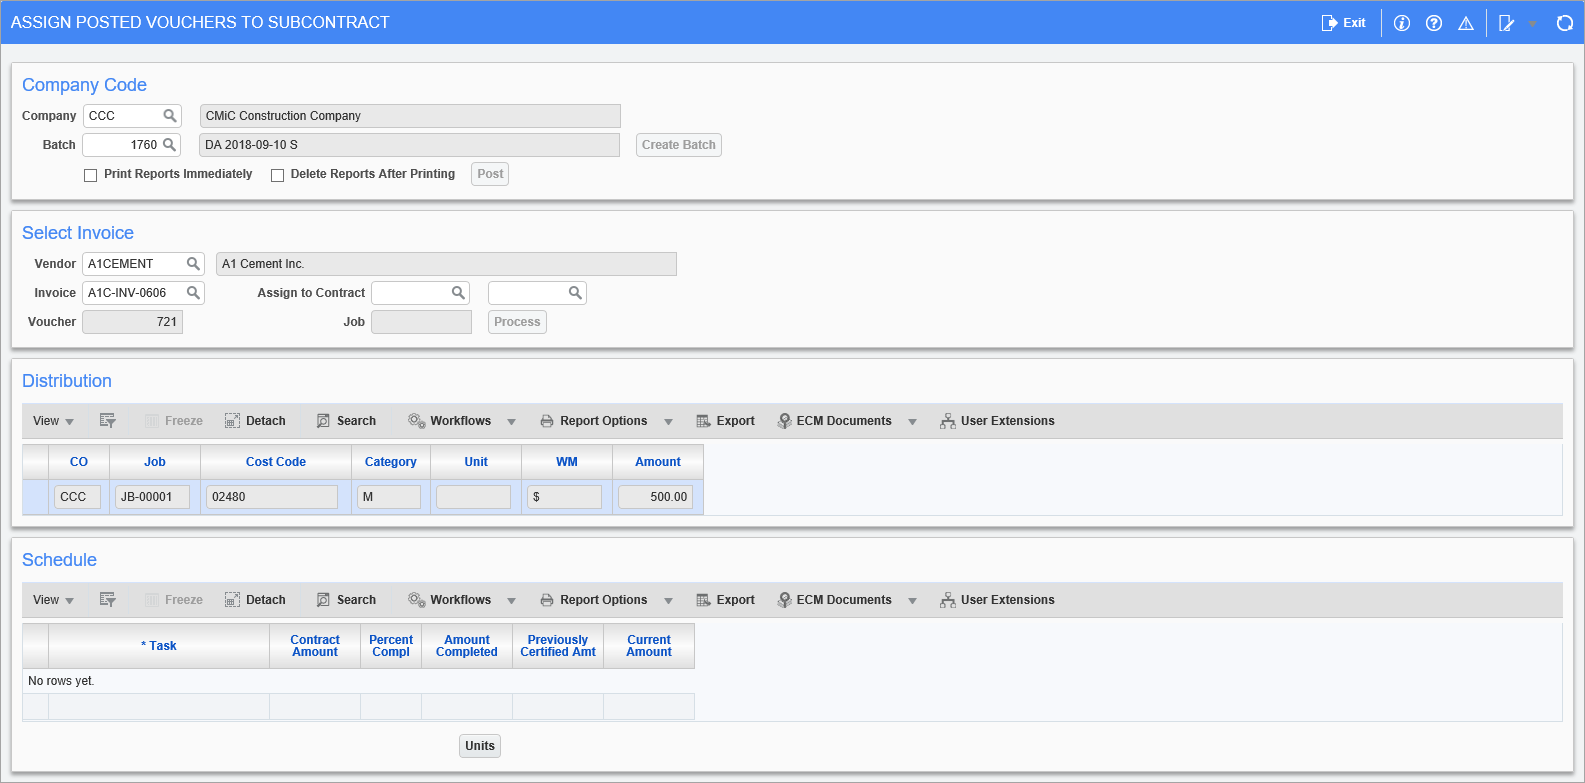This screenshot has width=1585, height=783.
Task: Open the information icon in header
Action: coord(1402,23)
